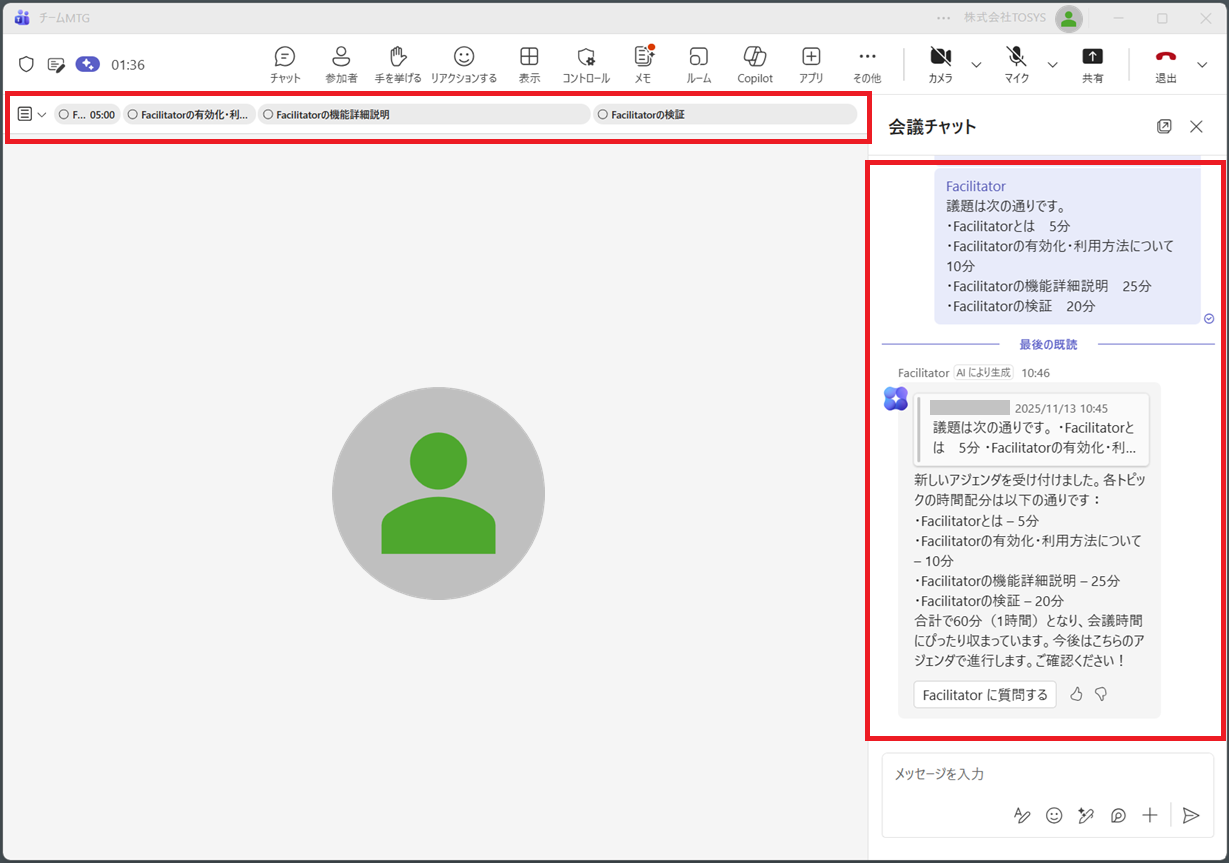Leave the meeting with 退出 button
This screenshot has width=1229, height=863.
1166,64
